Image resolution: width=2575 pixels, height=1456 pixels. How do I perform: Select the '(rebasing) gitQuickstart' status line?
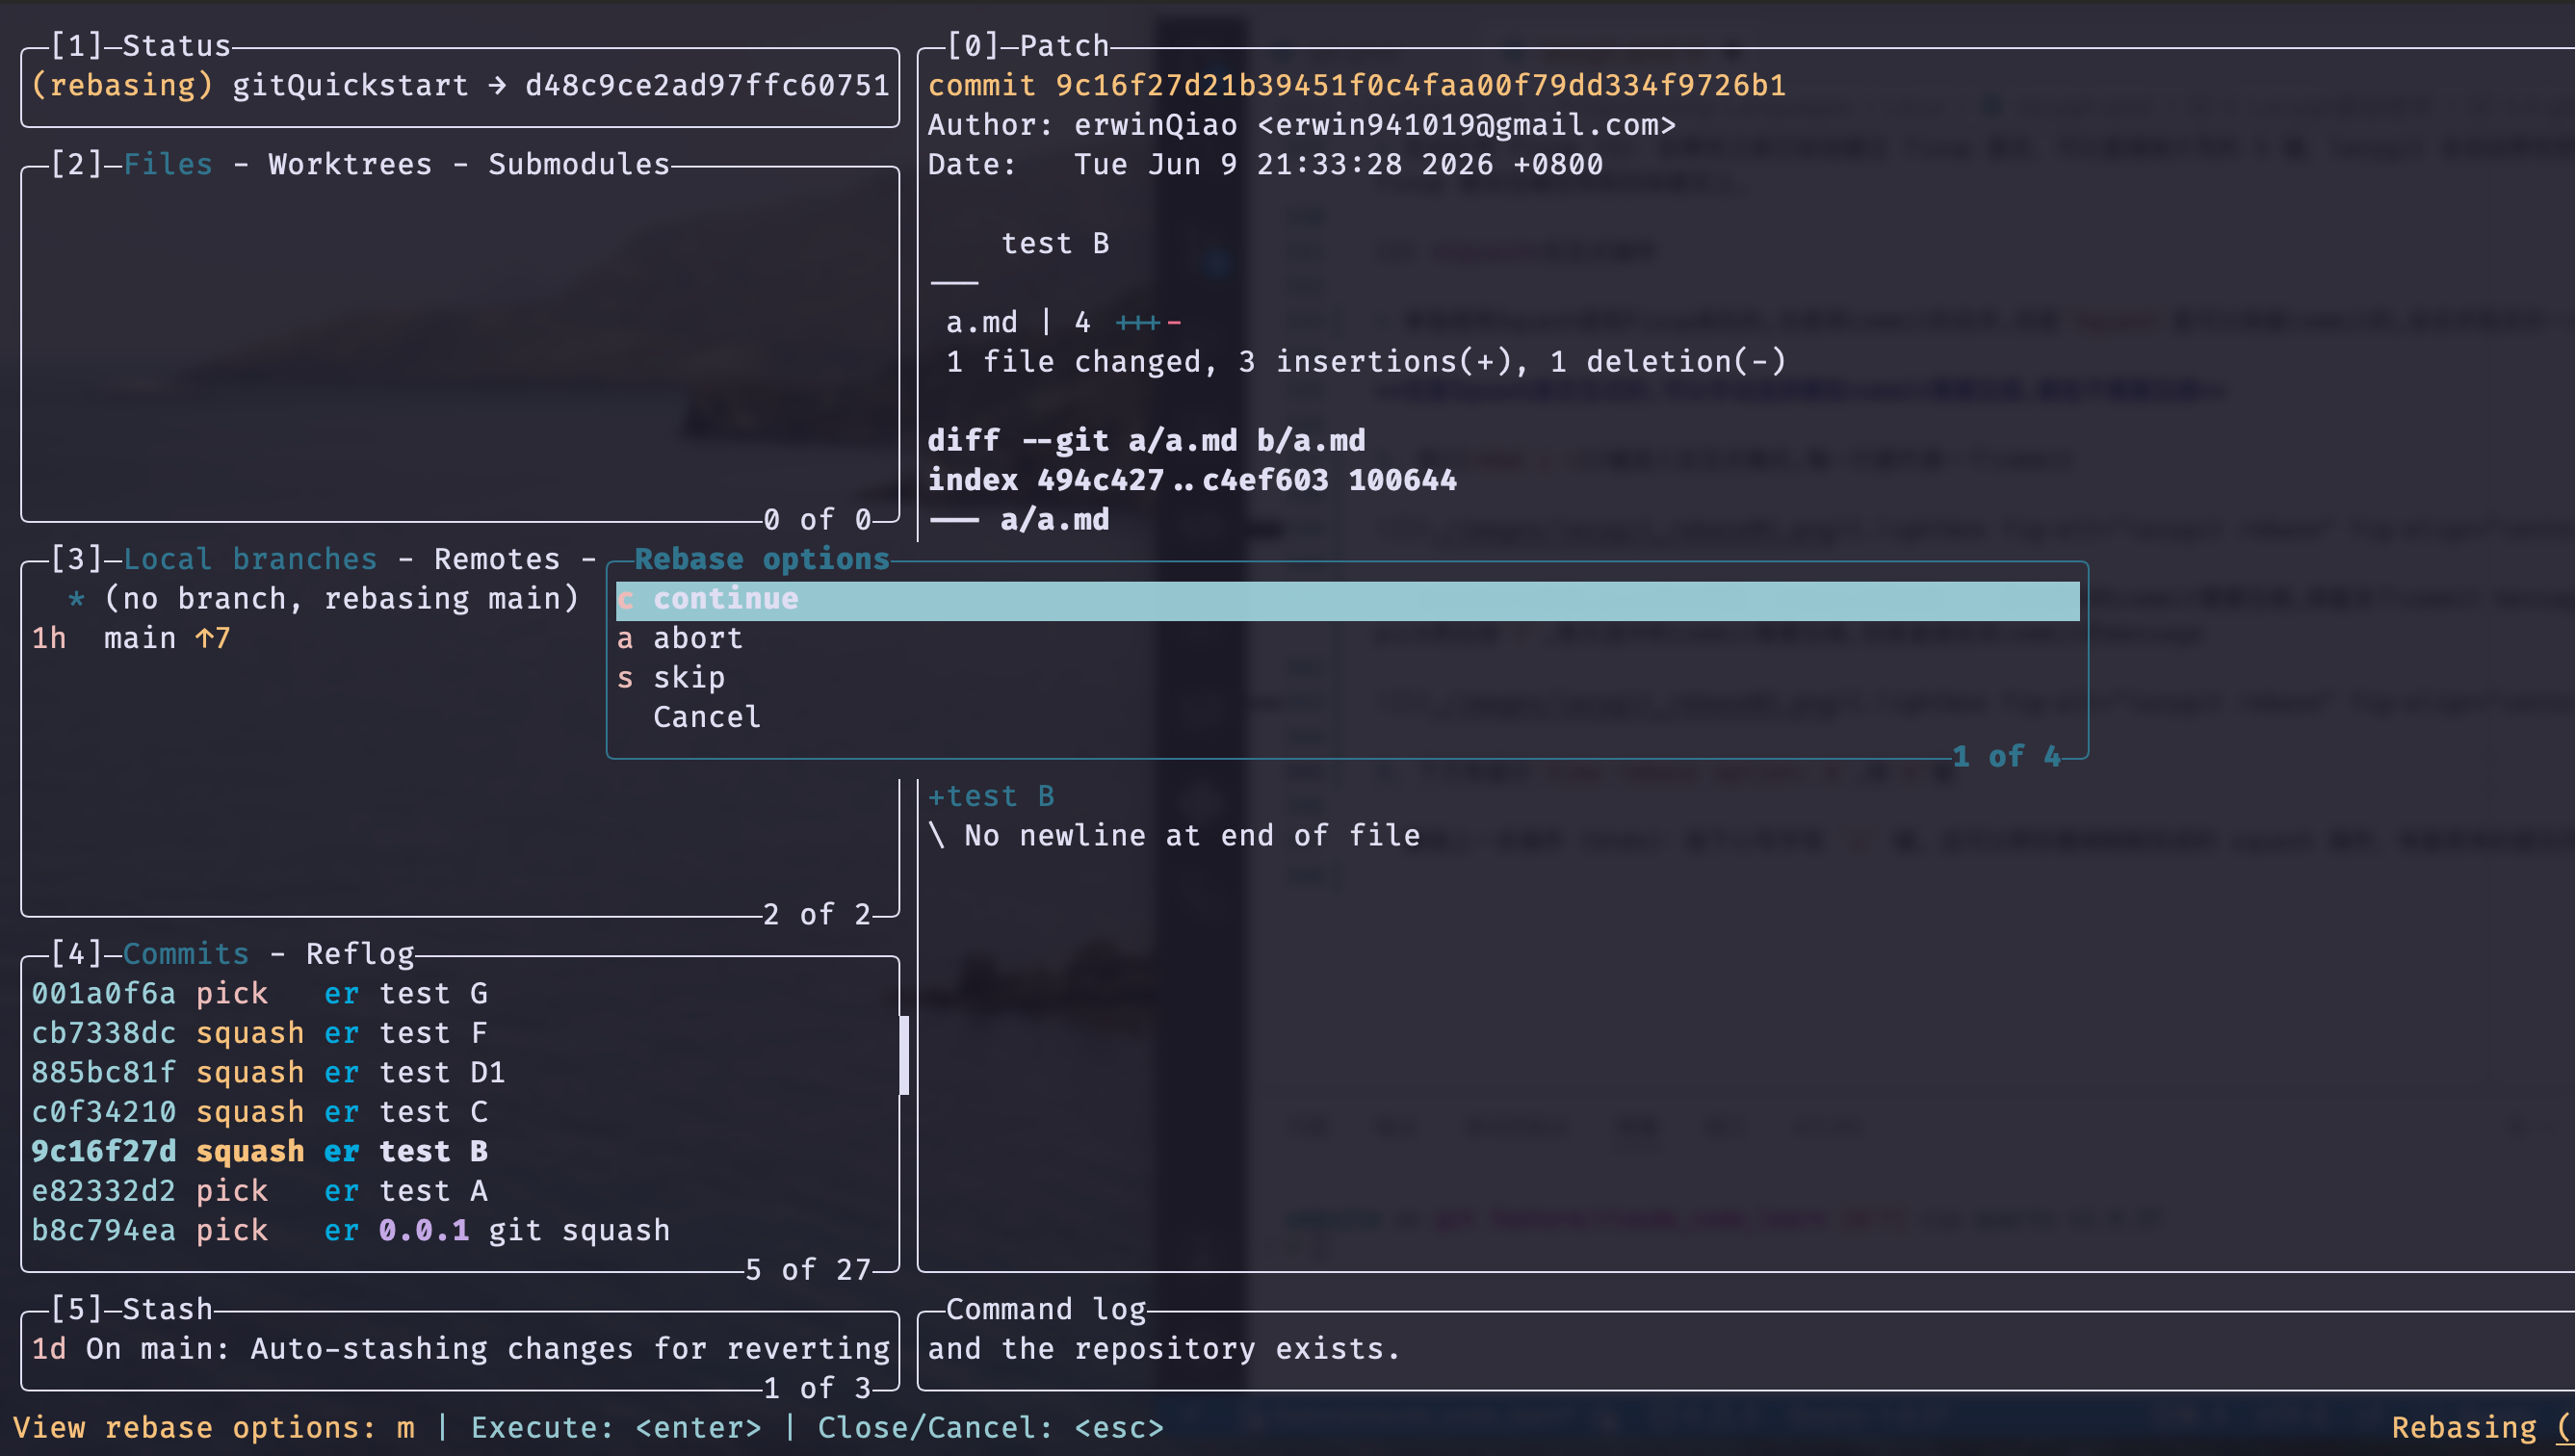460,86
